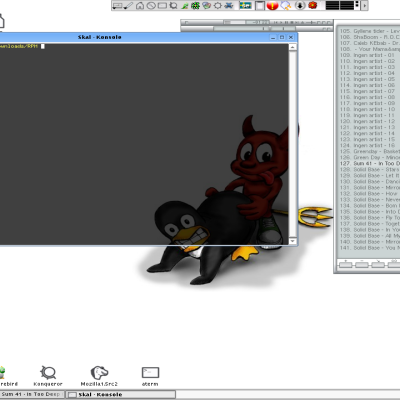Select playlist entry 128 Solid Base - Stars

369,169
